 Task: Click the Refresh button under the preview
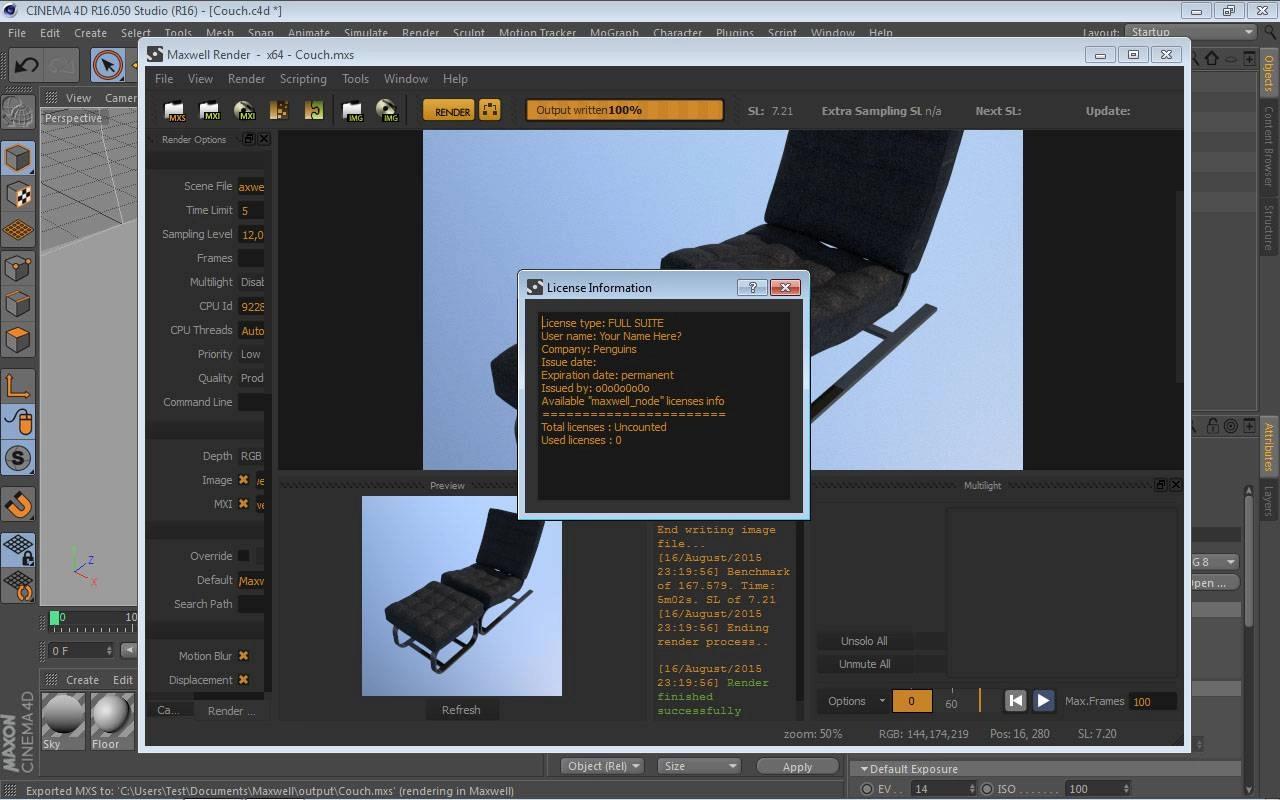[x=461, y=709]
